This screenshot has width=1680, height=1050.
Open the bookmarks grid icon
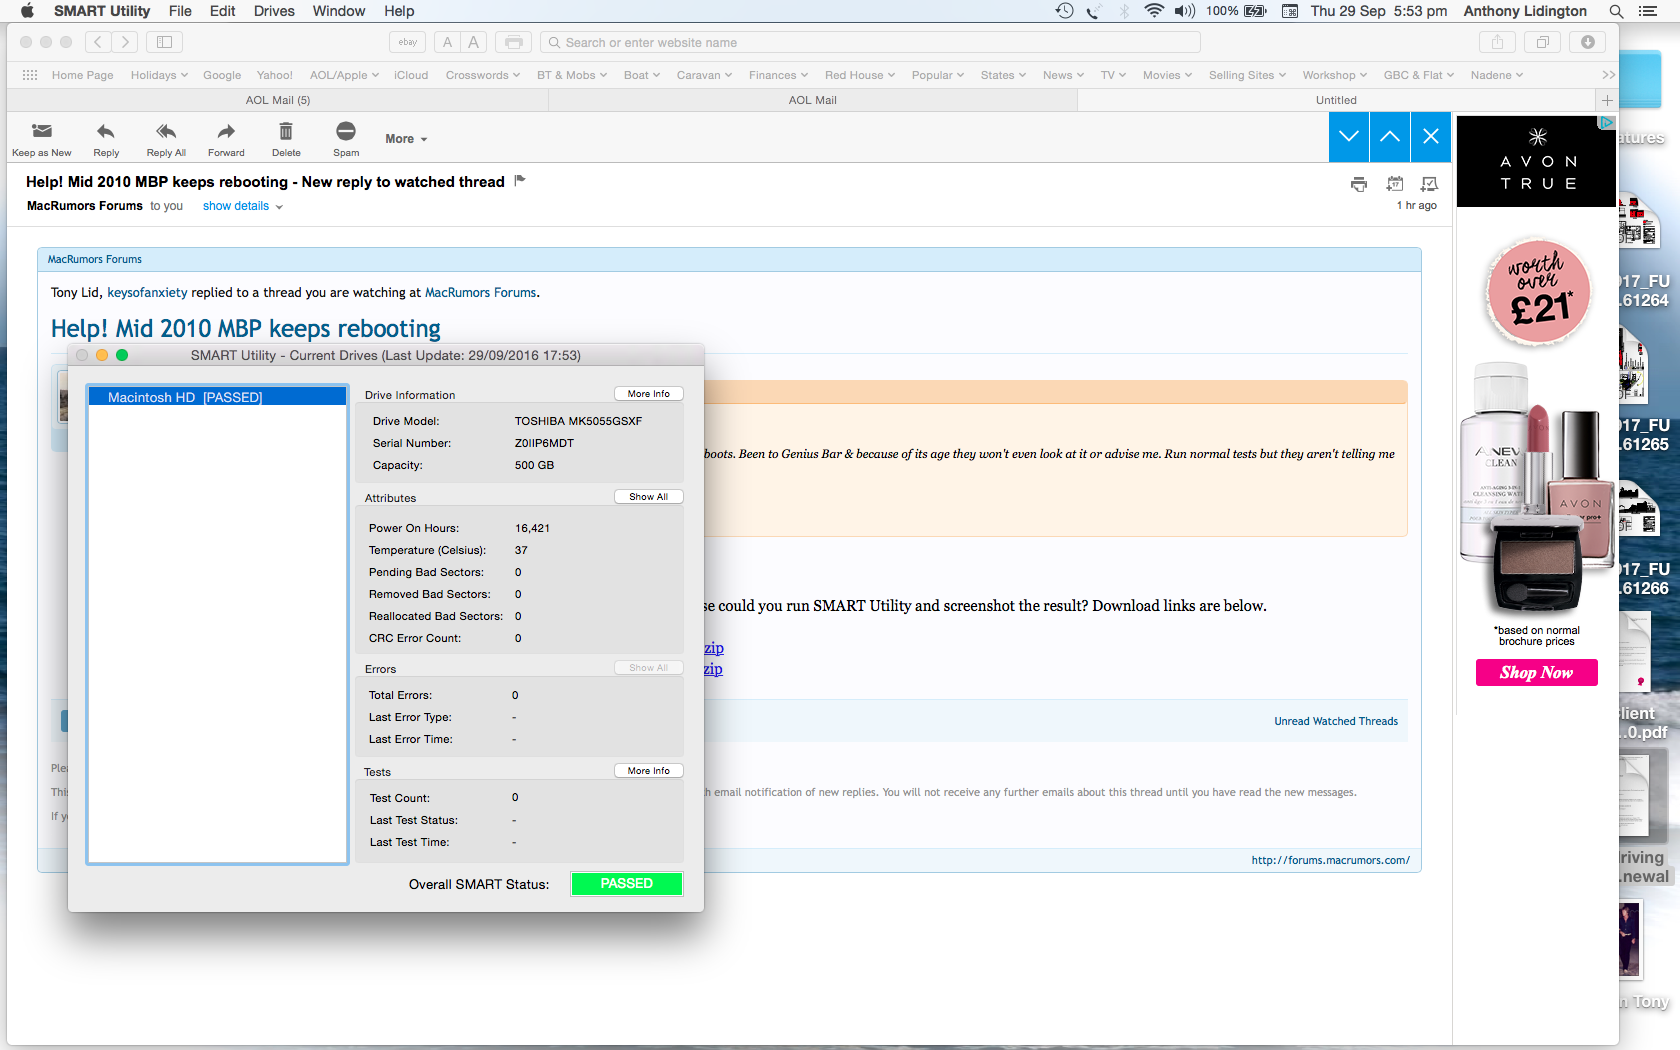tap(30, 75)
